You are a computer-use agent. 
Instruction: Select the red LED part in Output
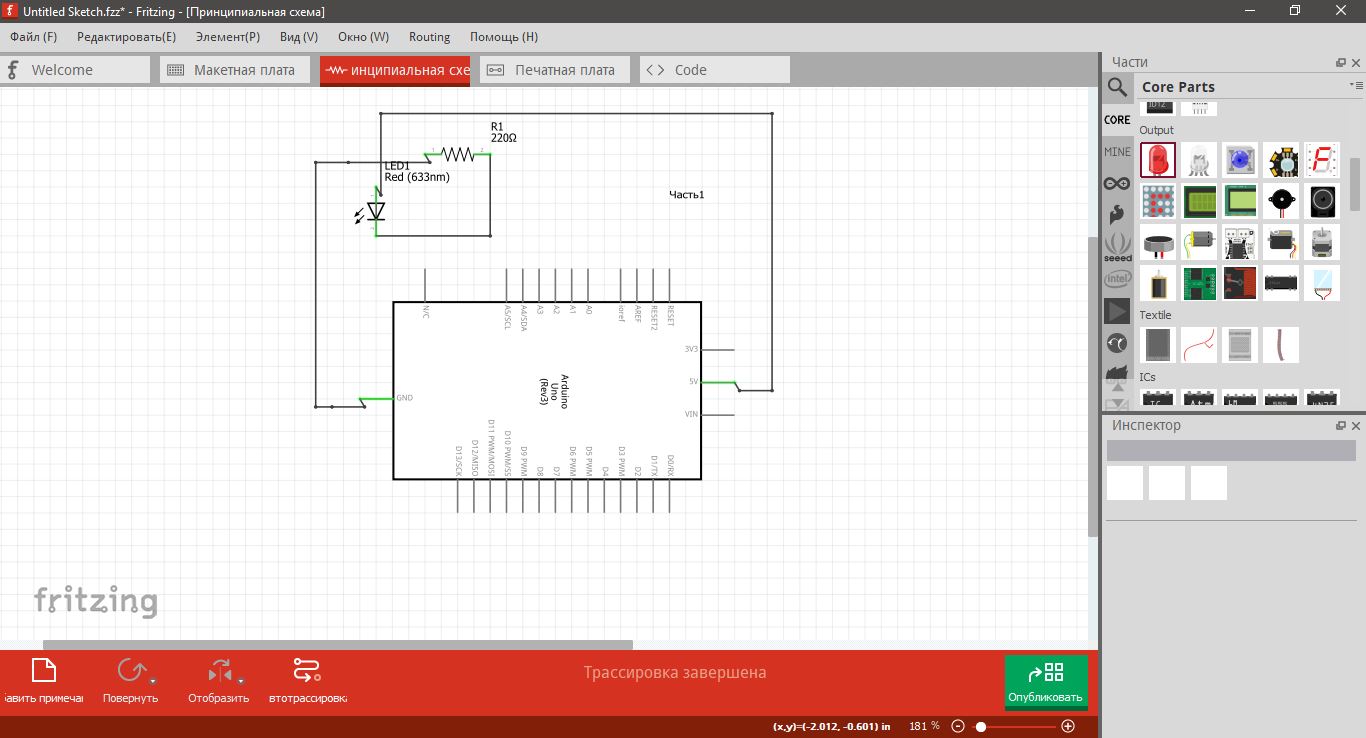[1158, 160]
